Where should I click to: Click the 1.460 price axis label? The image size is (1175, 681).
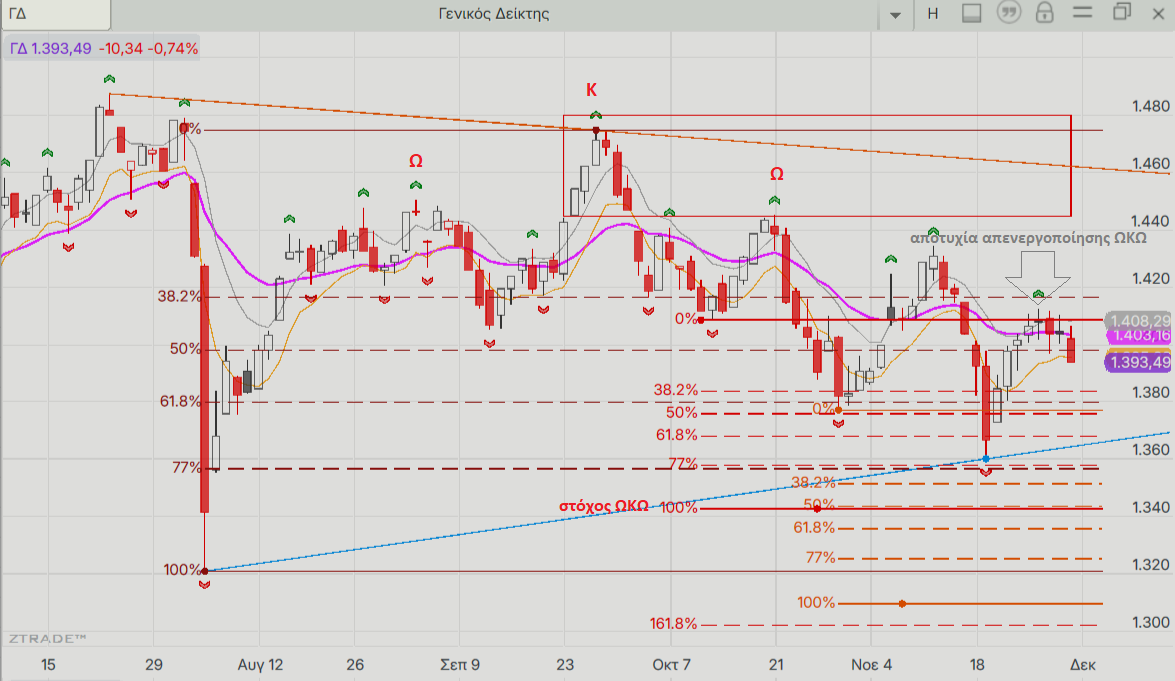coord(1150,163)
